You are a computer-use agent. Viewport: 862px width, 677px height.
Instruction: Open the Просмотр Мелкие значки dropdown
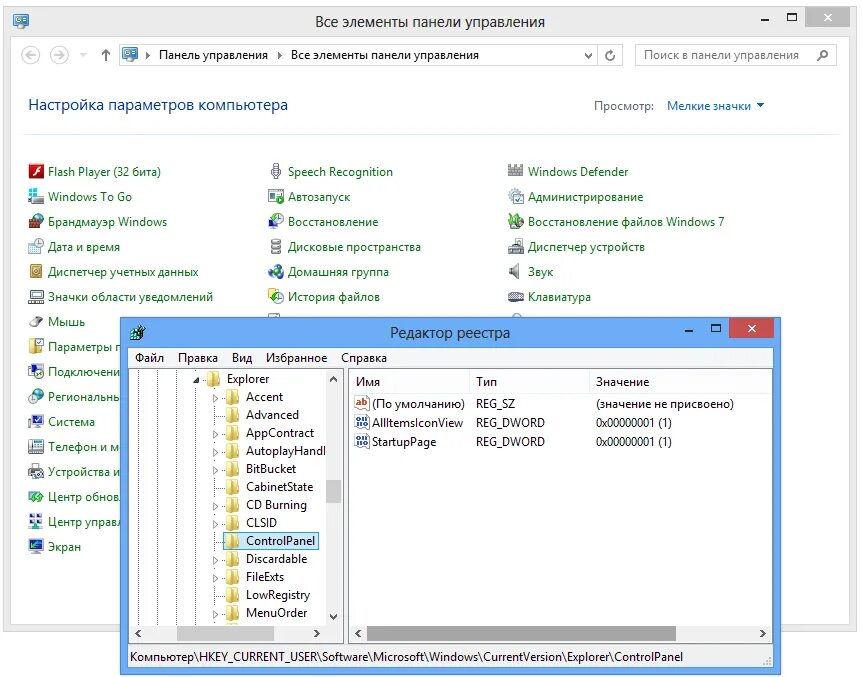715,106
